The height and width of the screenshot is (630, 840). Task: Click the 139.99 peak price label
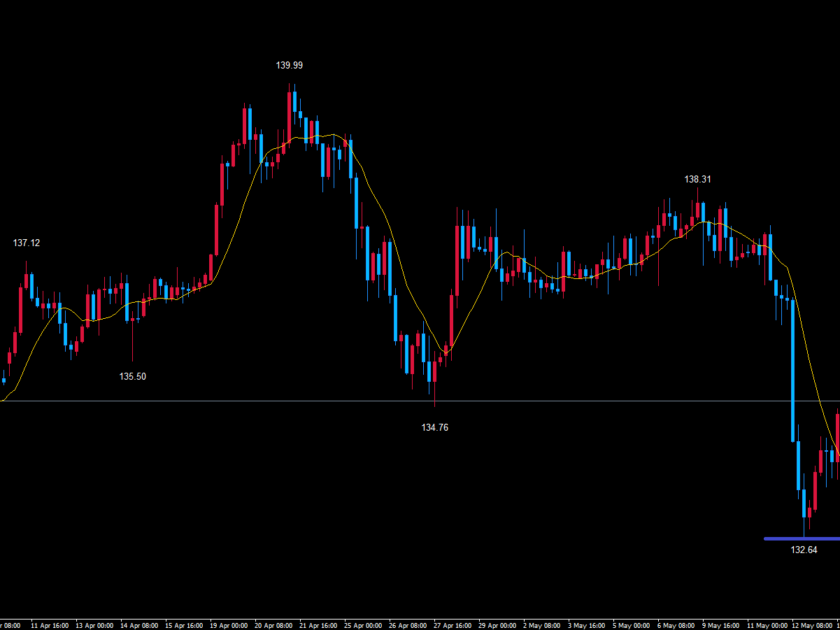pyautogui.click(x=289, y=65)
